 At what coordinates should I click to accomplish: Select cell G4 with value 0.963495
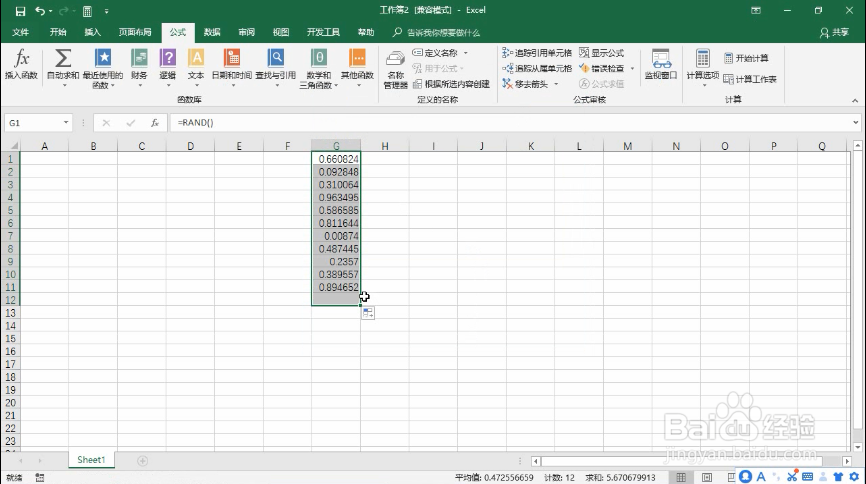click(x=336, y=197)
